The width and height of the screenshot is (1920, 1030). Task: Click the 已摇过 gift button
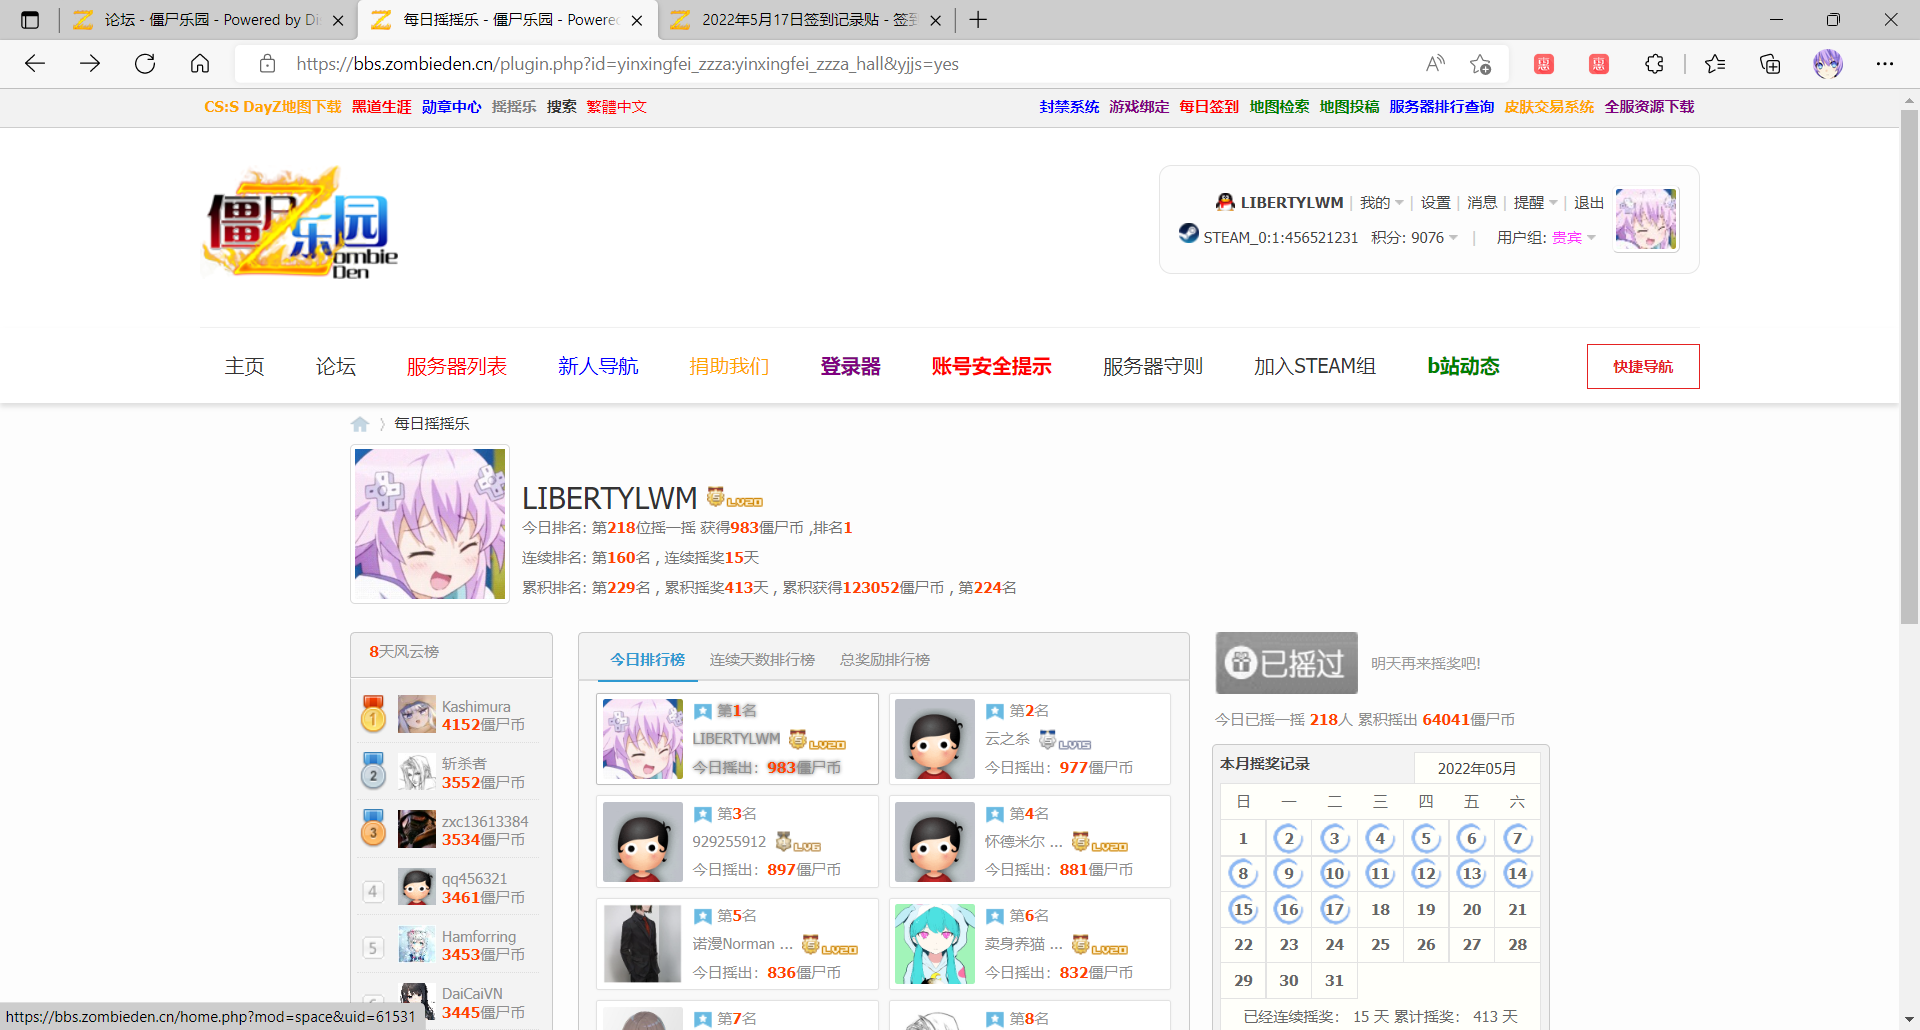pos(1286,663)
